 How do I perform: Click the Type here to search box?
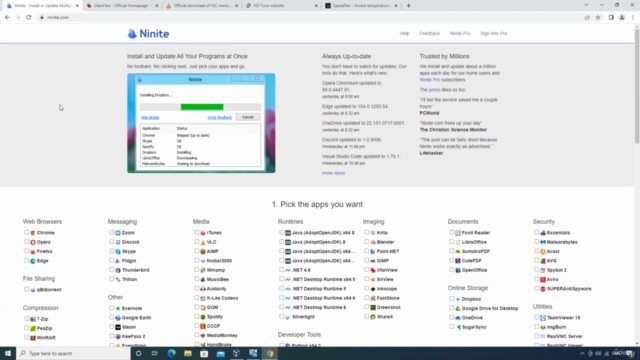point(73,353)
